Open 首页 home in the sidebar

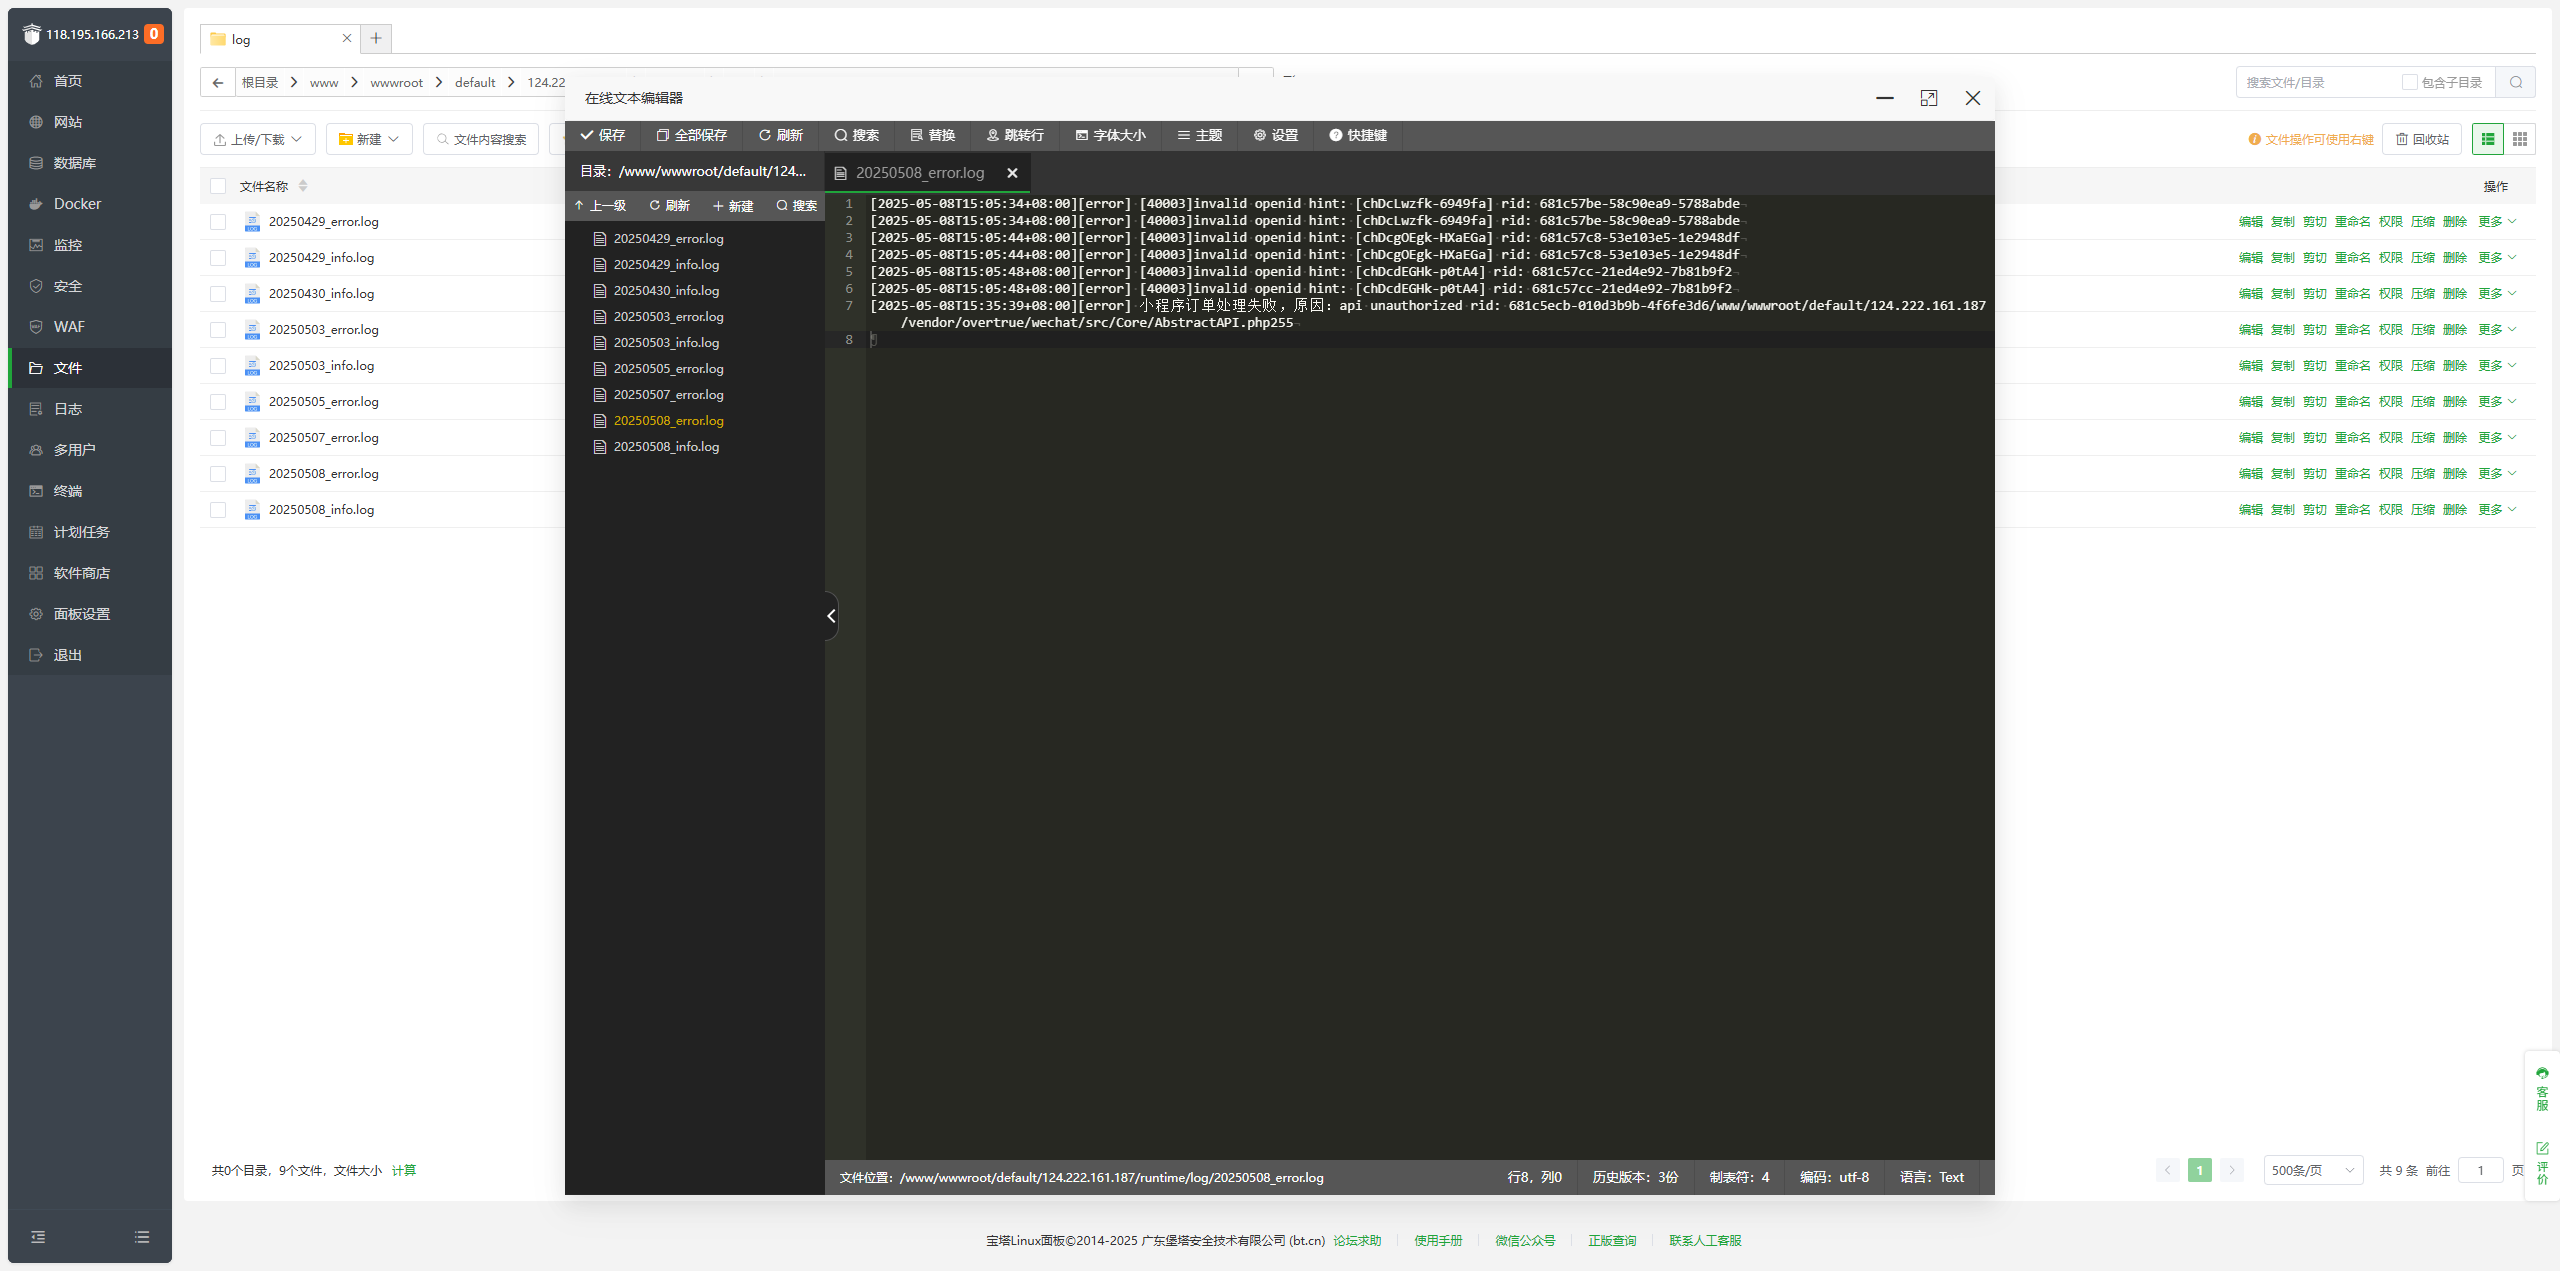coord(90,81)
